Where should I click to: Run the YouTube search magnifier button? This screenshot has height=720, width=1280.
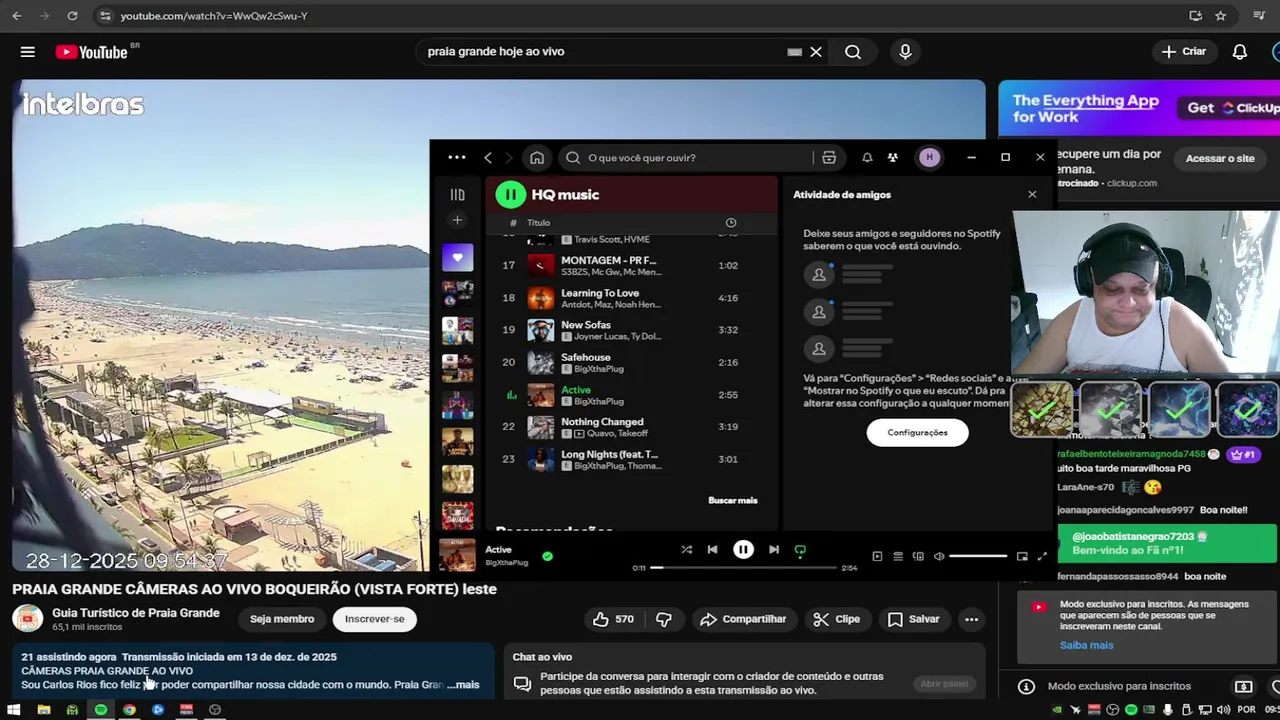[853, 52]
